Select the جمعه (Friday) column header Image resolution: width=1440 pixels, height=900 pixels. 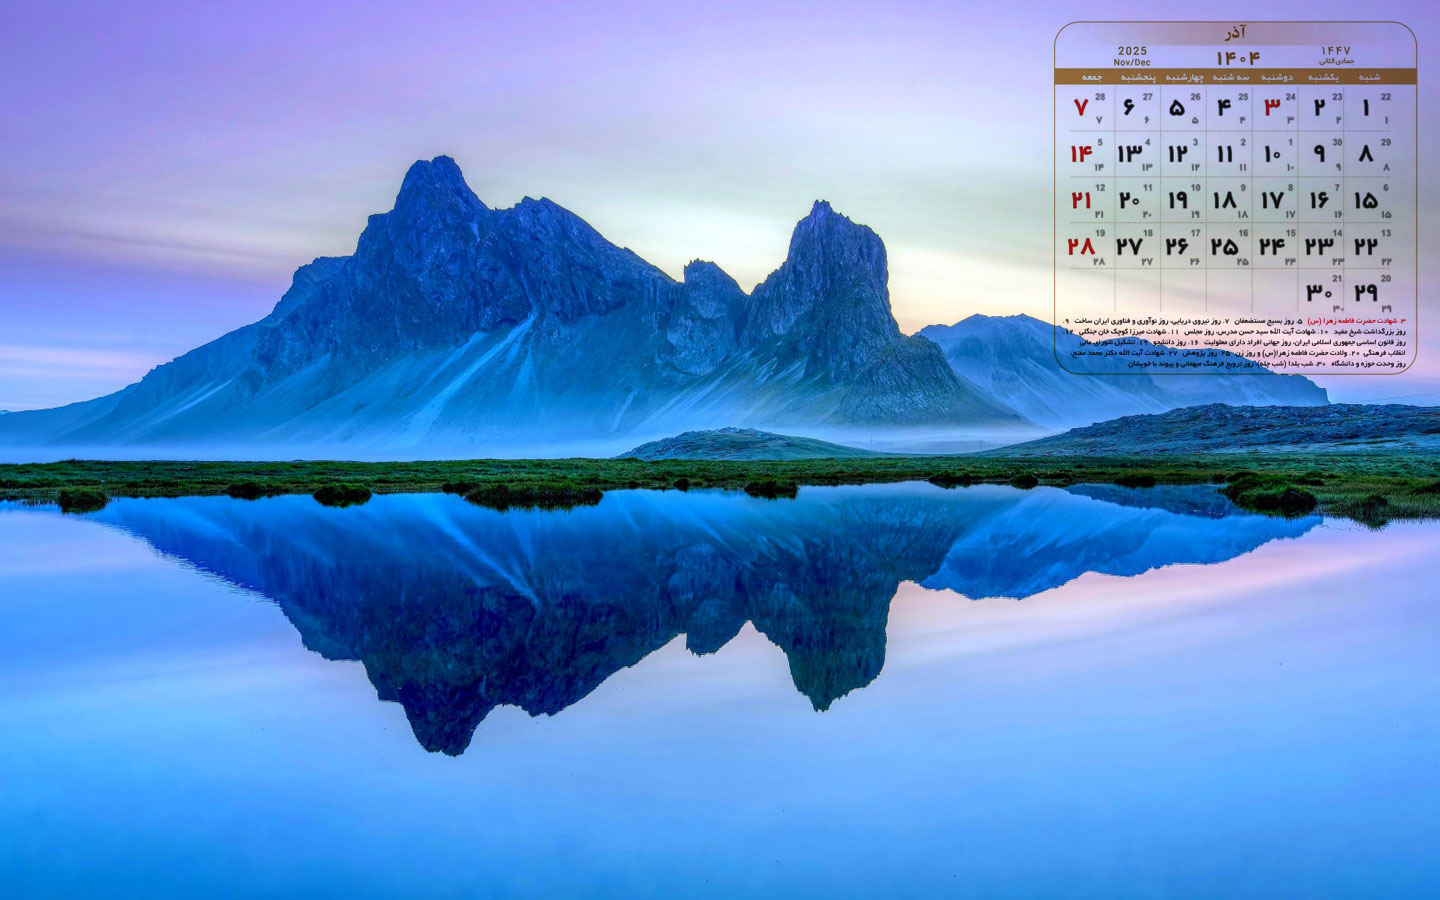[x=1091, y=77]
